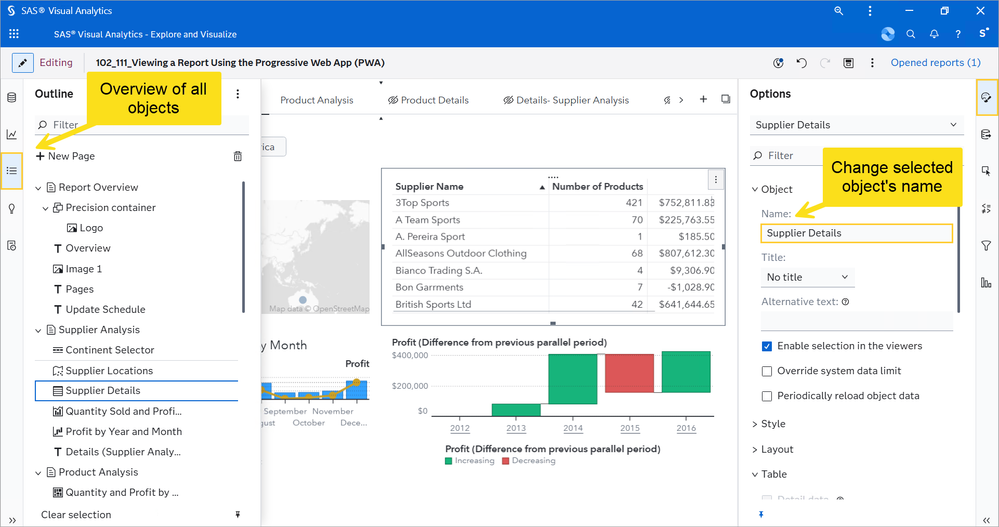This screenshot has height=527, width=999.
Task: Save the report with the save icon
Action: click(x=848, y=62)
